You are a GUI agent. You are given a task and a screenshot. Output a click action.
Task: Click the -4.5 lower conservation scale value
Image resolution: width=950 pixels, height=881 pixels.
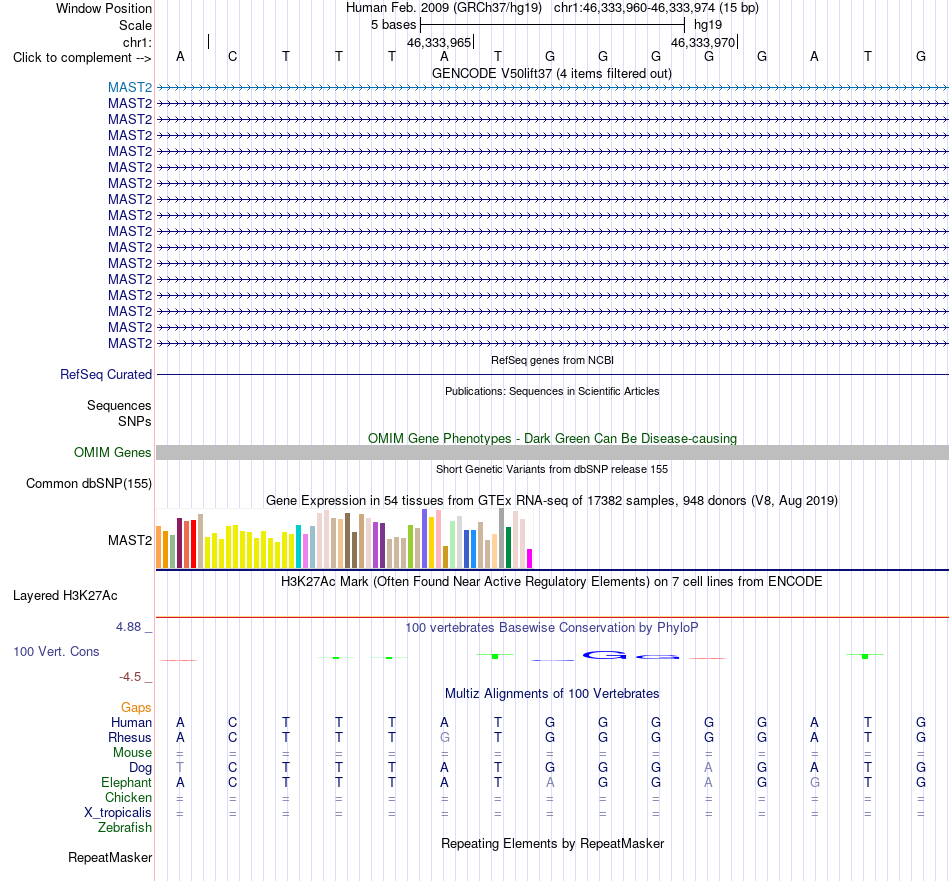point(130,677)
